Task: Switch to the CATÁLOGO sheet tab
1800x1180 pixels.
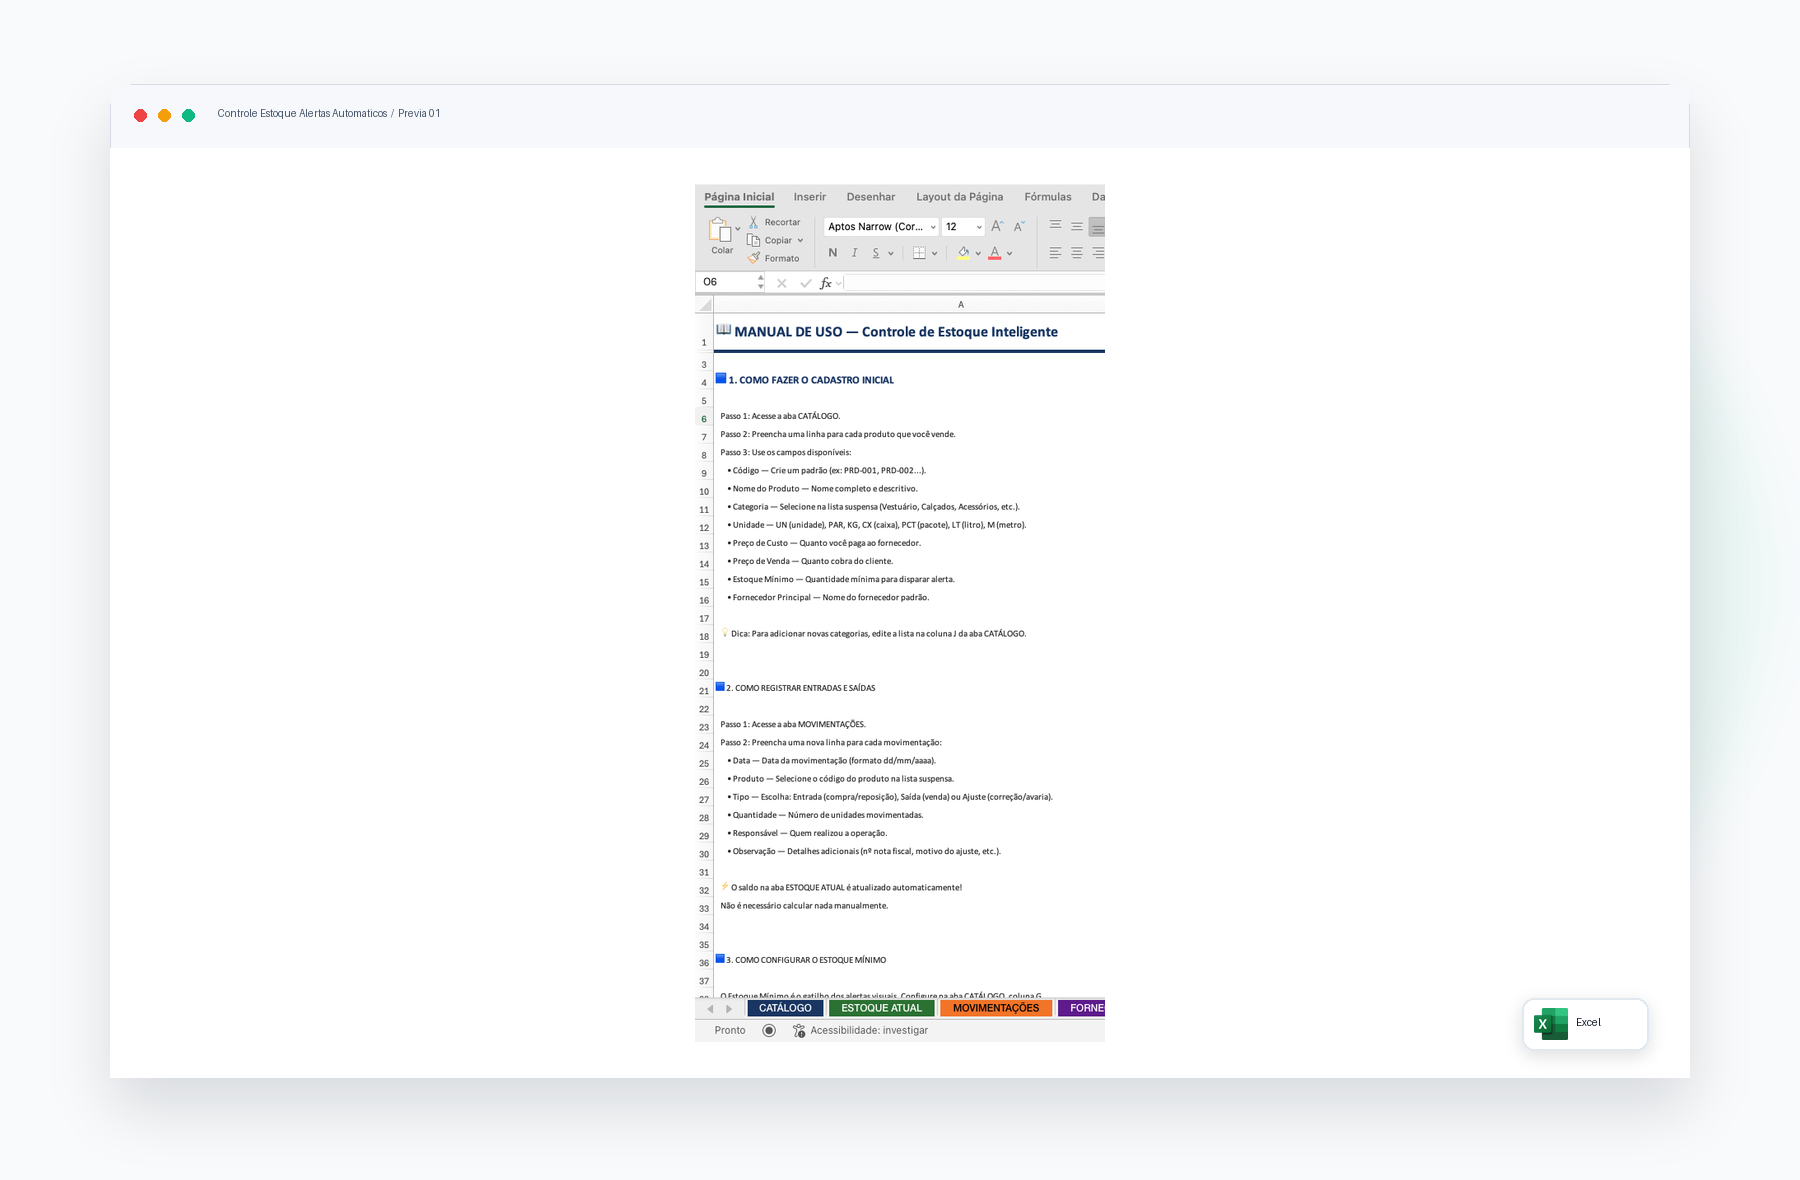Action: point(785,1008)
